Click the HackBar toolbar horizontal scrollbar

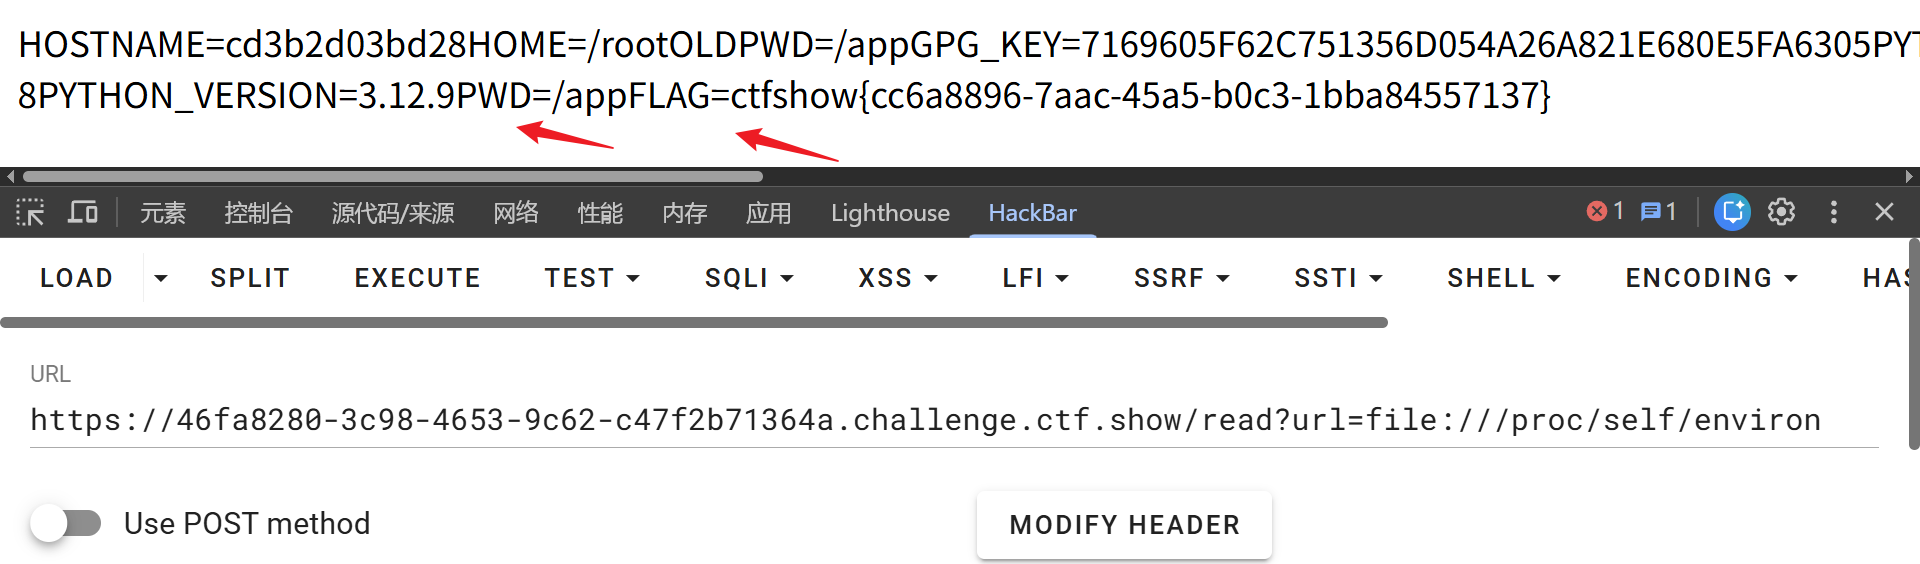coord(694,323)
